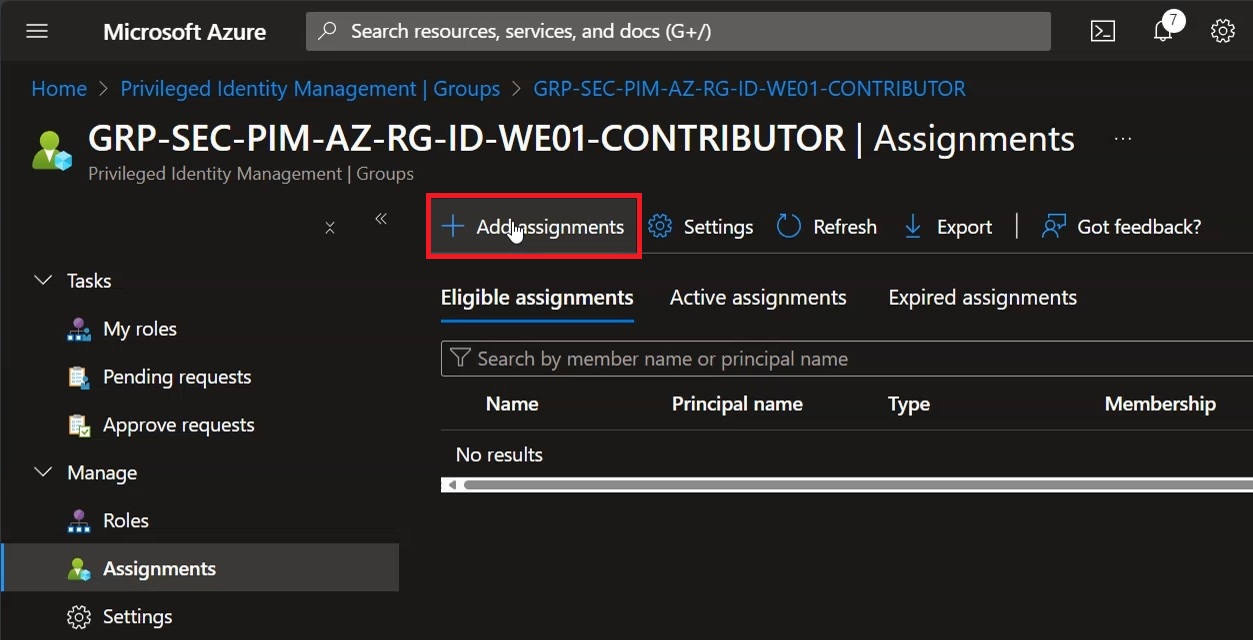Image resolution: width=1253 pixels, height=640 pixels.
Task: Open Settings in the command bar
Action: click(700, 227)
